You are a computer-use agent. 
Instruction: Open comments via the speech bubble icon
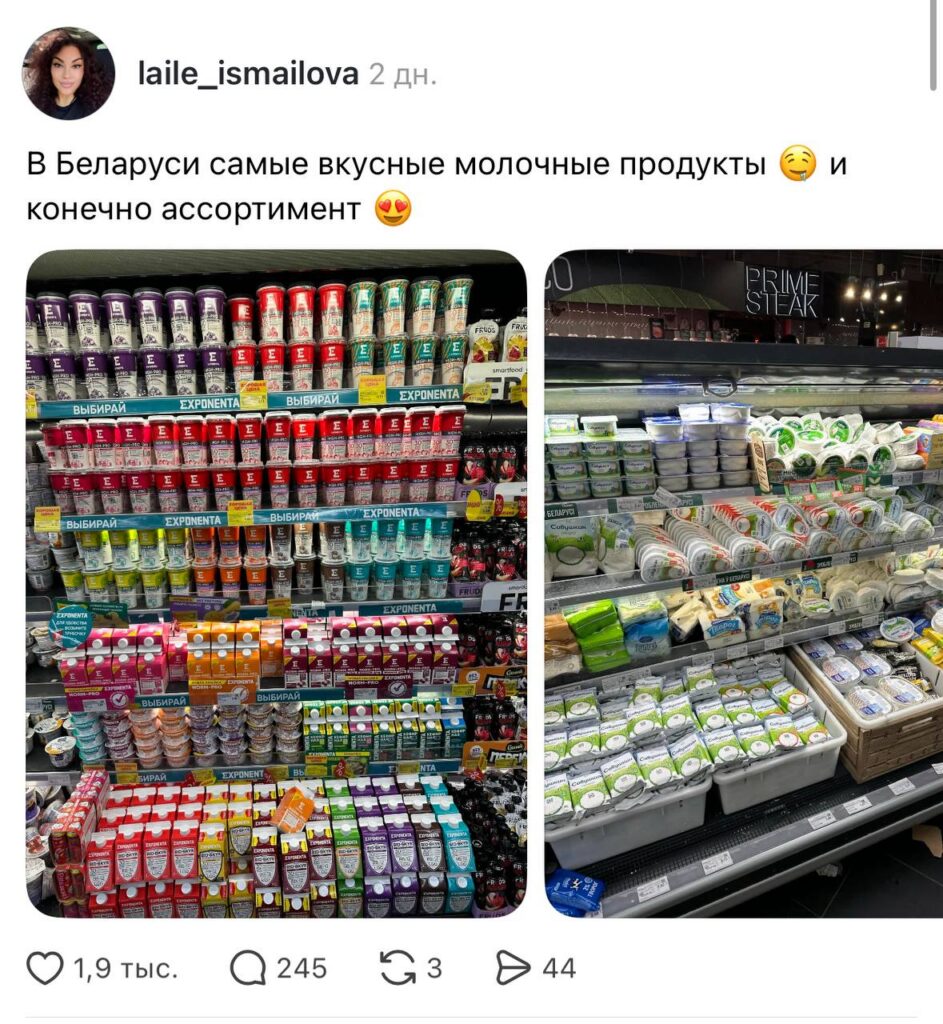click(x=248, y=968)
